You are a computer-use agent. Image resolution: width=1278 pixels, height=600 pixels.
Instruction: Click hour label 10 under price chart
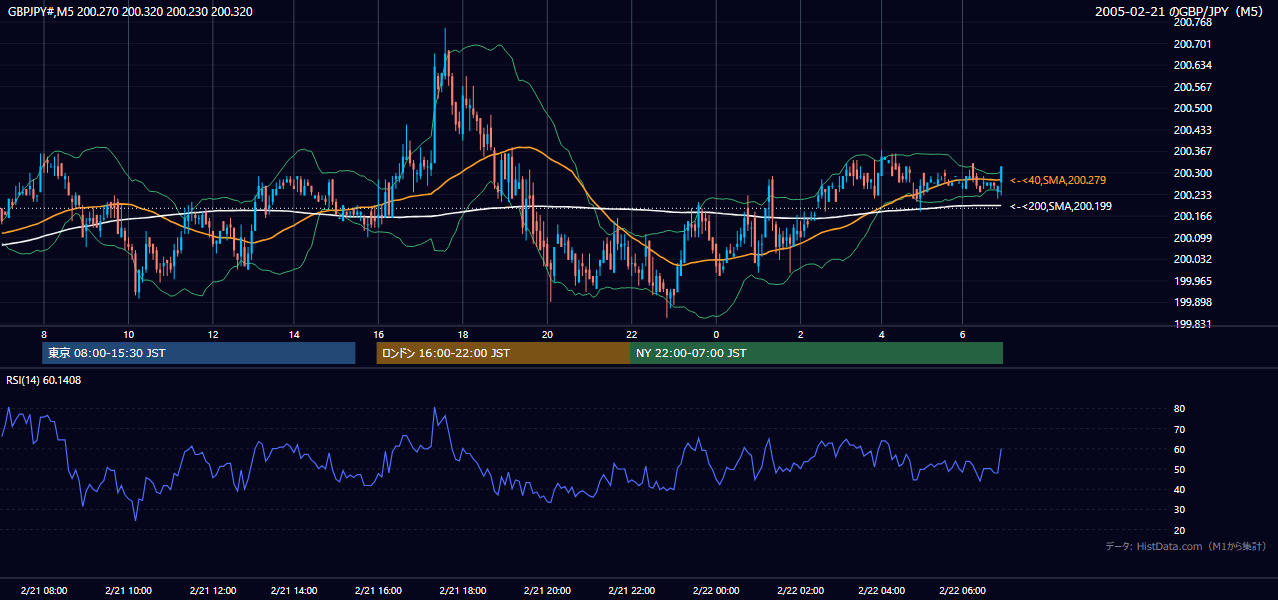[128, 334]
